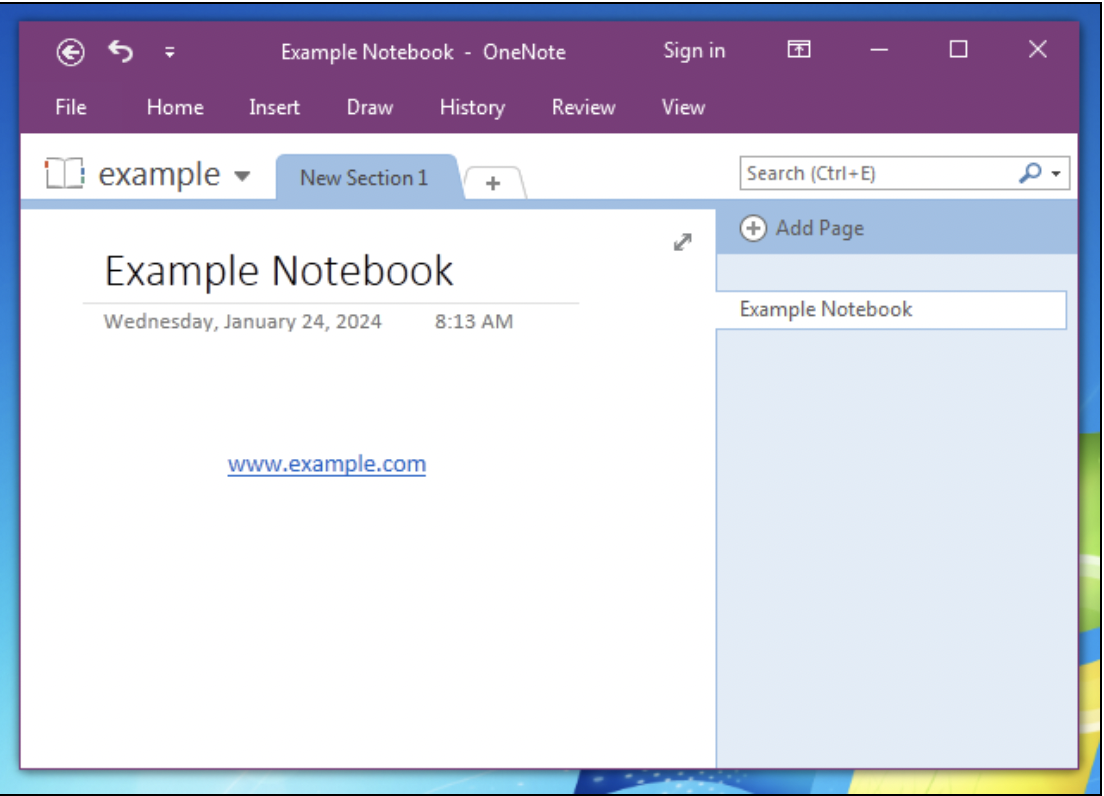1104x796 pixels.
Task: Select the New Section 1 tab
Action: click(364, 177)
